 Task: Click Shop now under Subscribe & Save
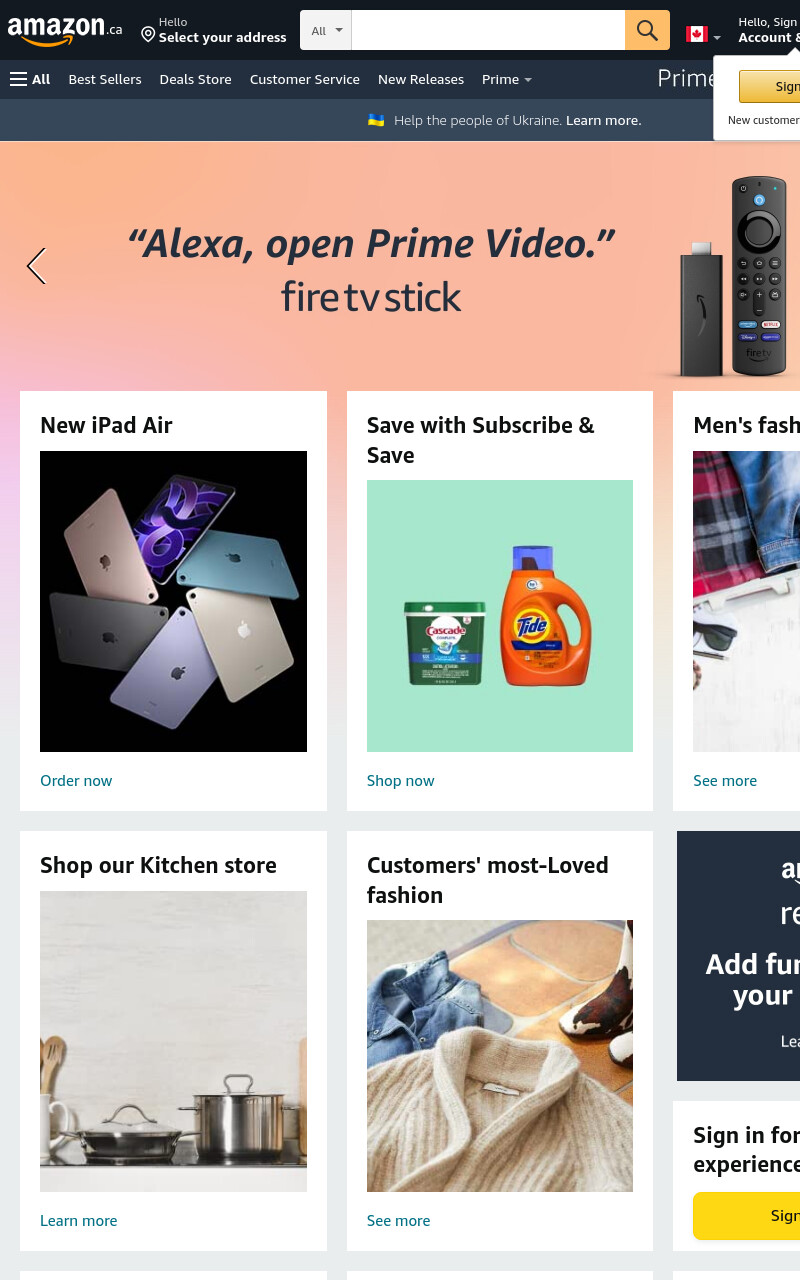click(x=400, y=780)
